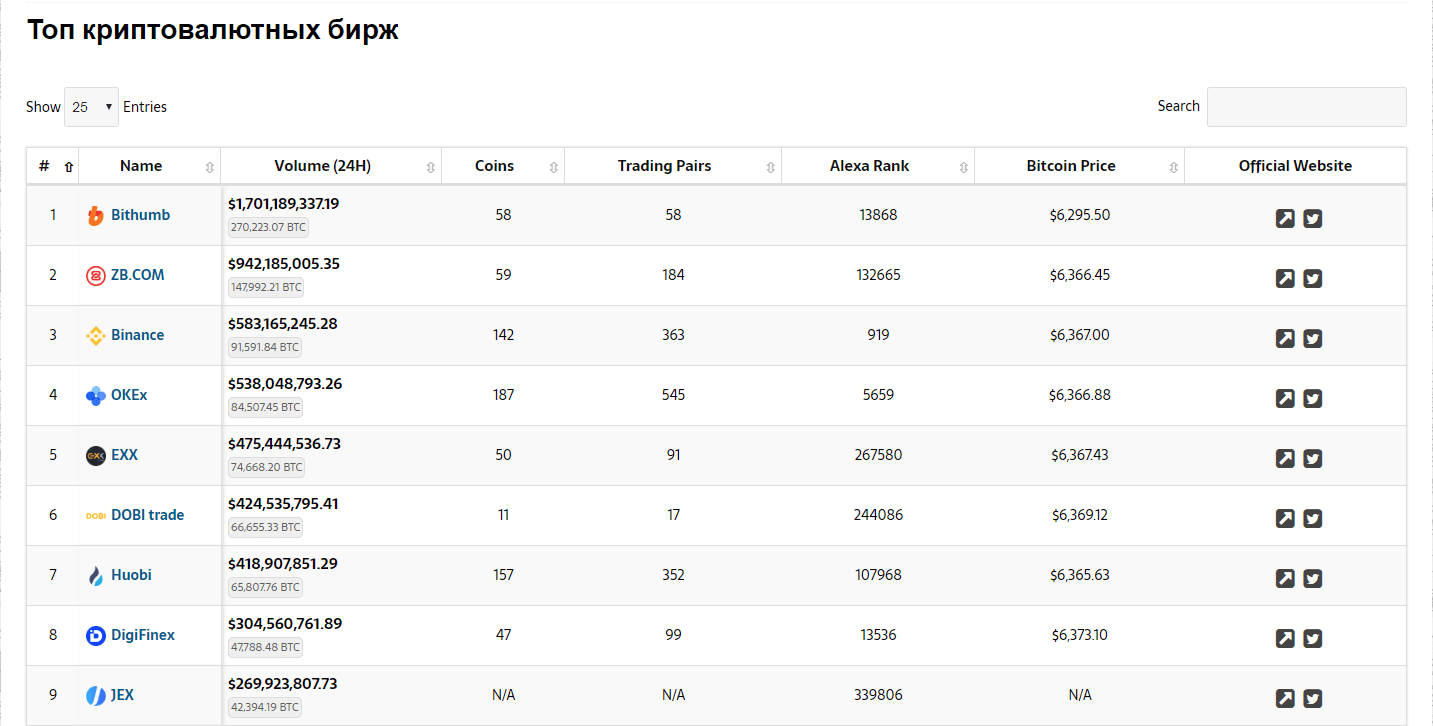Image resolution: width=1433 pixels, height=726 pixels.
Task: Click the heading Топ криптовалютных бирж
Action: click(x=213, y=30)
